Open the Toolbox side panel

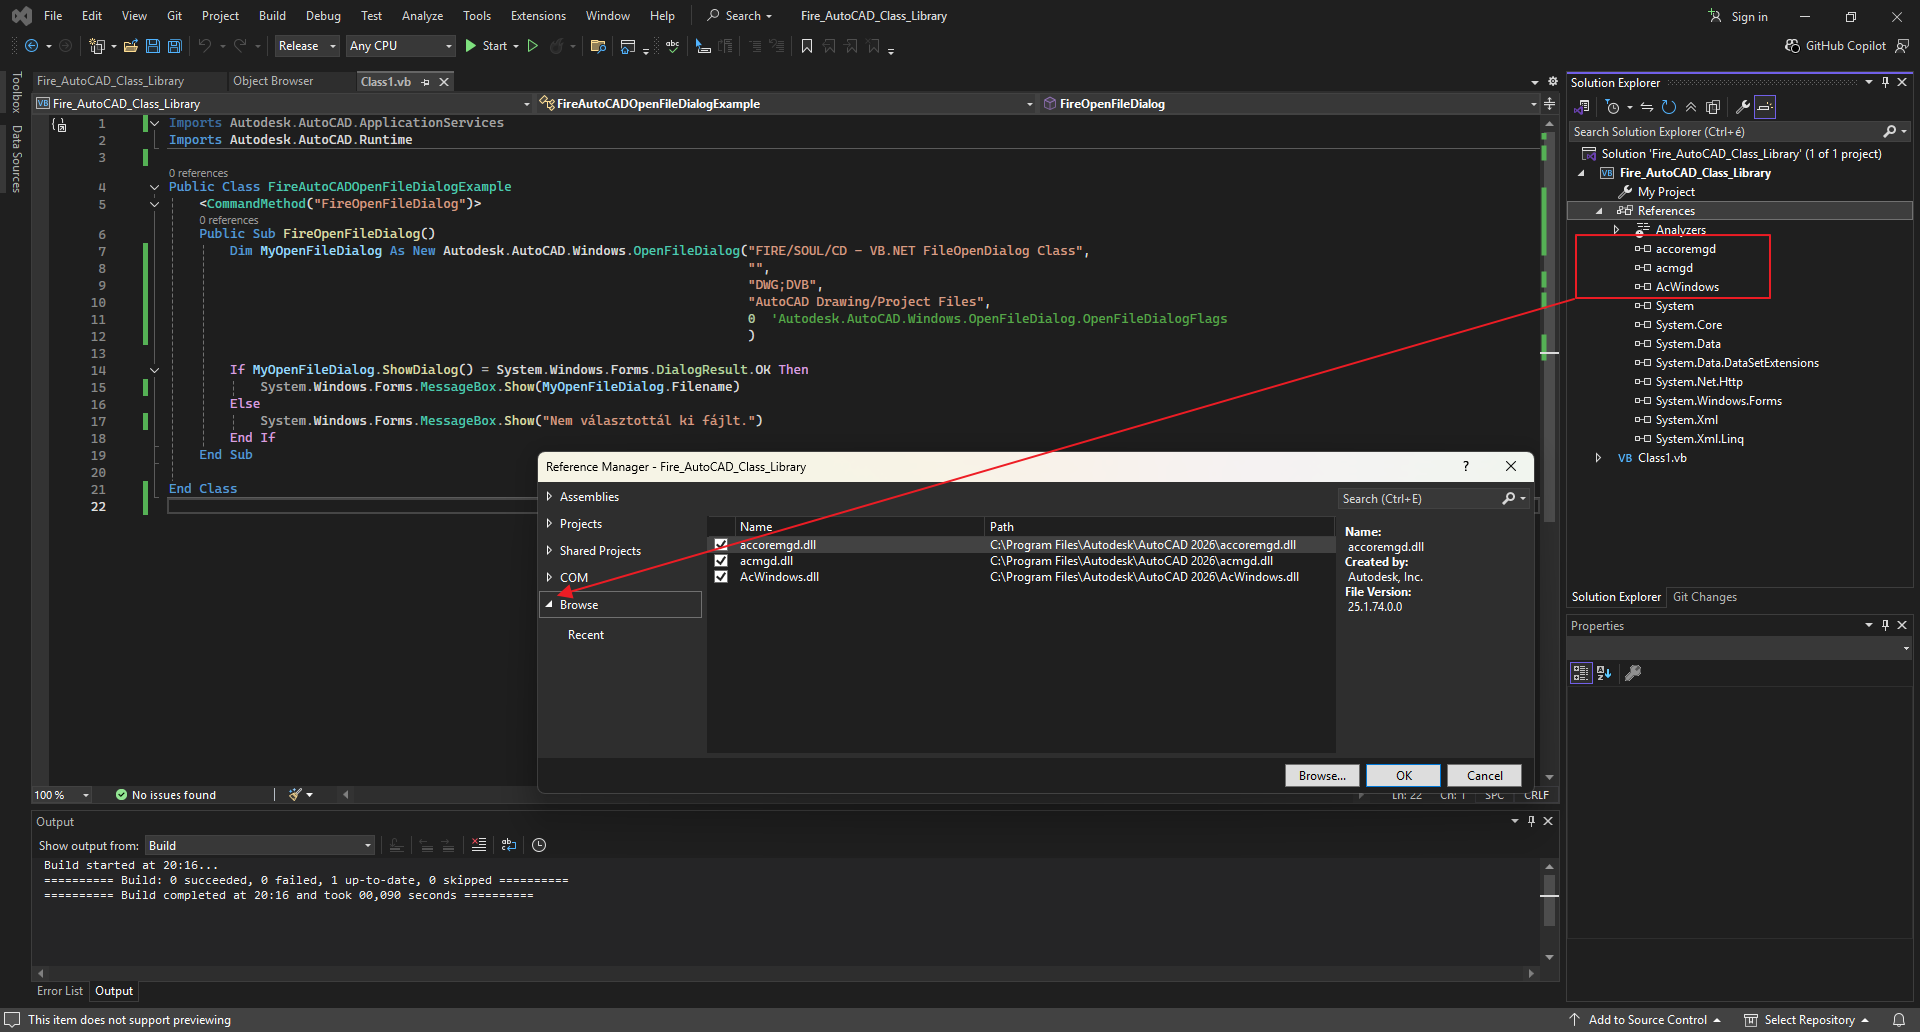coord(16,92)
